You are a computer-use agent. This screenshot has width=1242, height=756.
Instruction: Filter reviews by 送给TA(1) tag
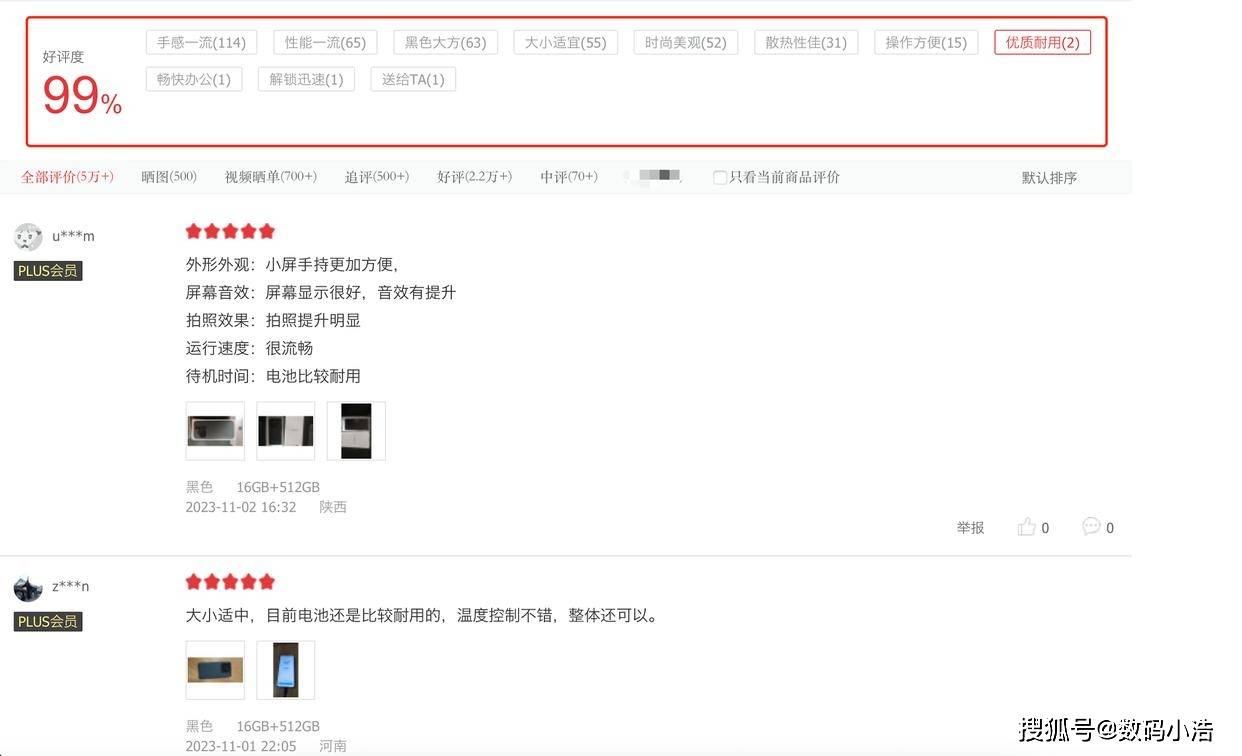pos(413,79)
